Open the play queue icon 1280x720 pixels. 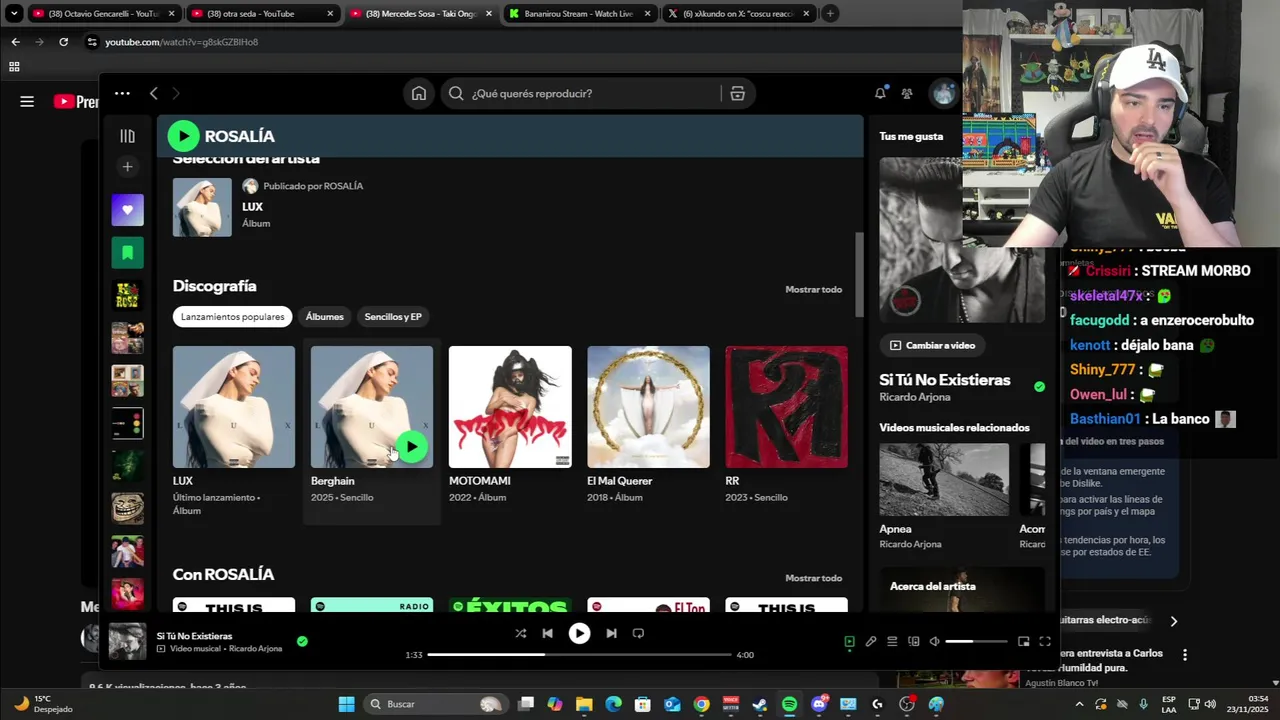click(892, 642)
